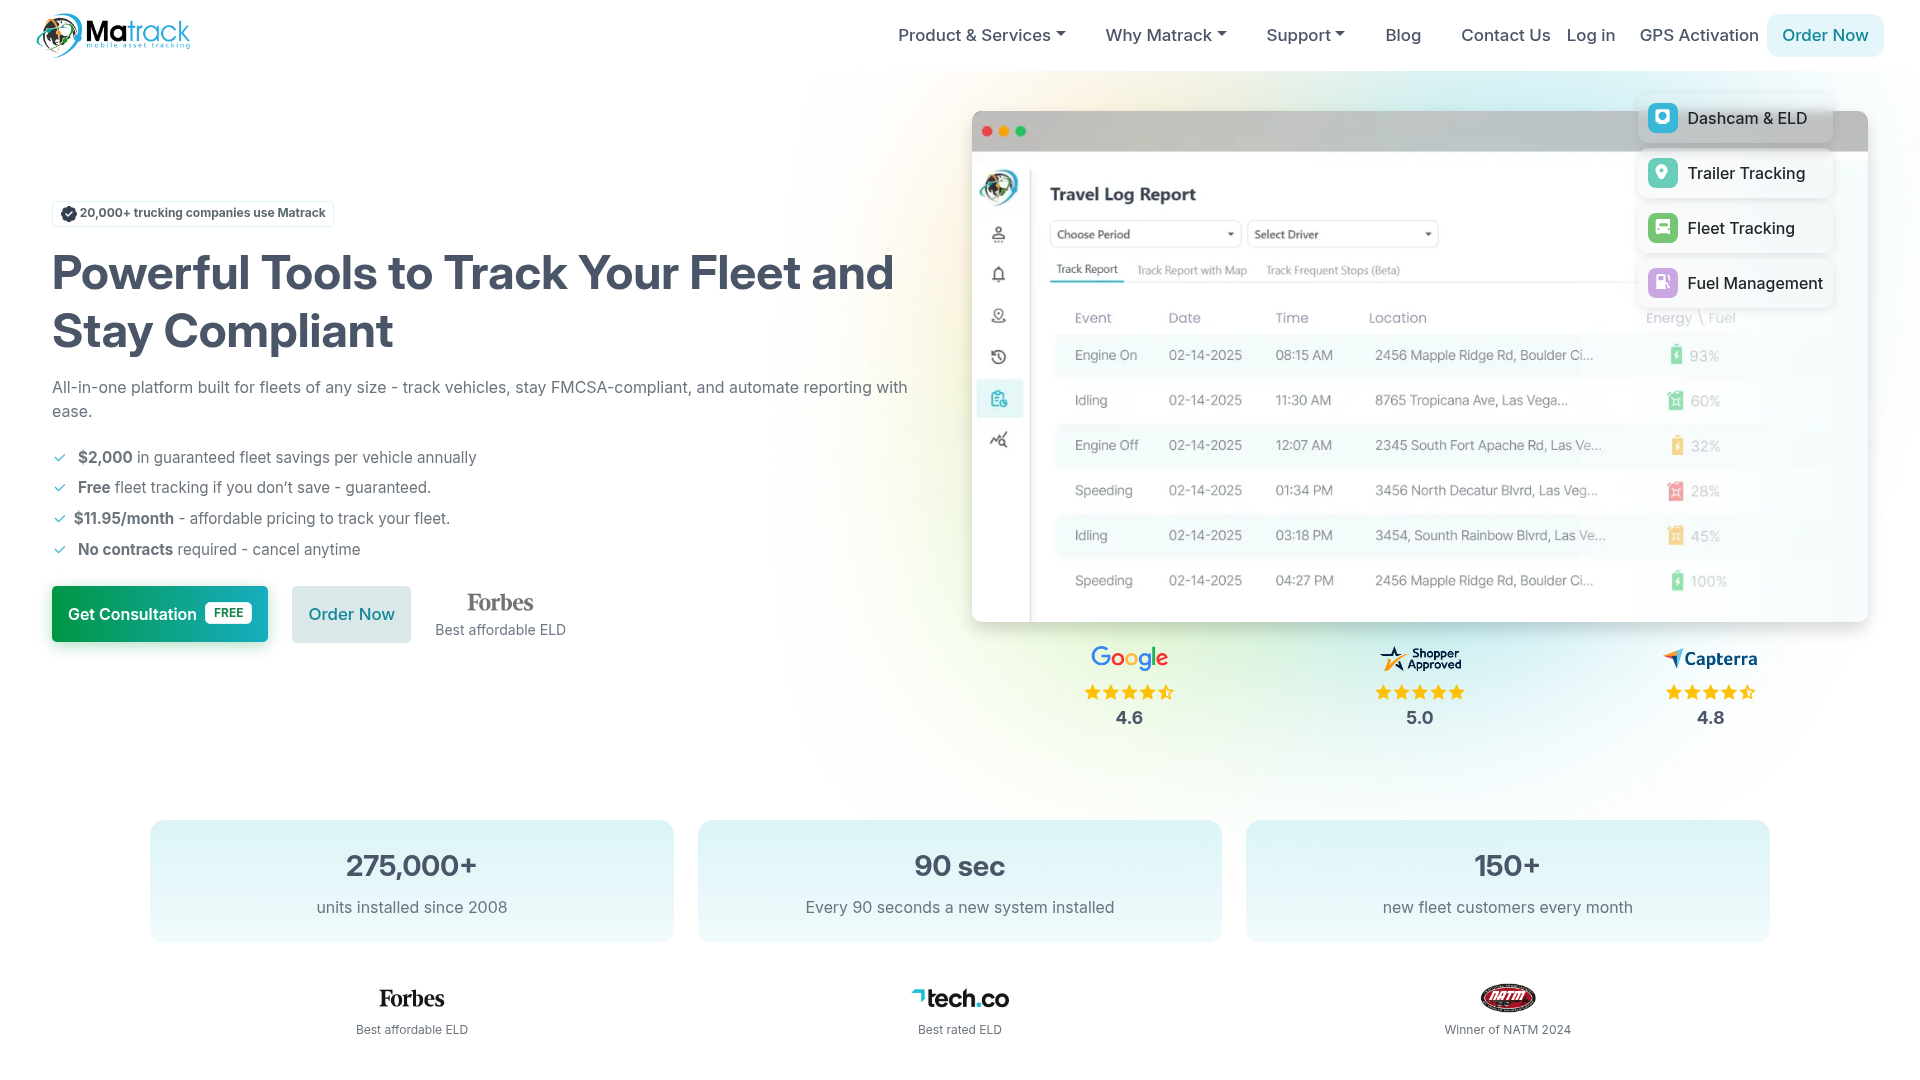Select the highlighted reports clipboard icon
Viewport: 1920px width, 1080px height.
pos(998,398)
